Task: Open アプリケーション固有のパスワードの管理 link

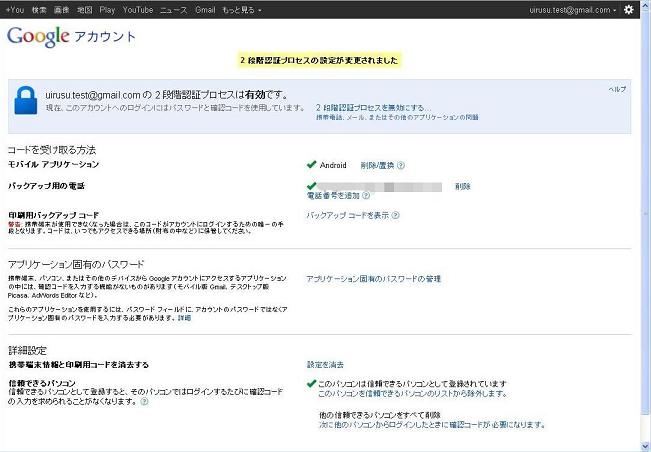Action: point(374,279)
